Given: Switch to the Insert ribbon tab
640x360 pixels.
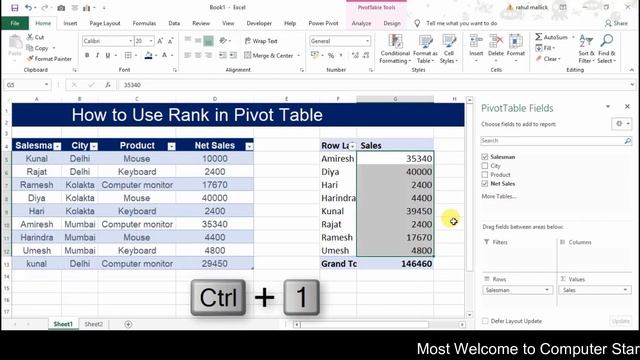Looking at the screenshot, I should [x=70, y=23].
